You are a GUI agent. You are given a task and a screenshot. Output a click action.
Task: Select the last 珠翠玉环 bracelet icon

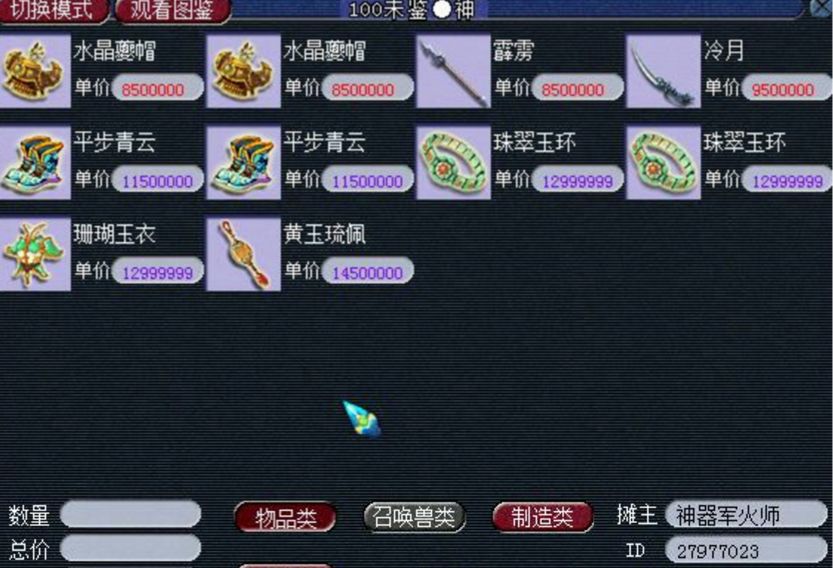point(664,163)
